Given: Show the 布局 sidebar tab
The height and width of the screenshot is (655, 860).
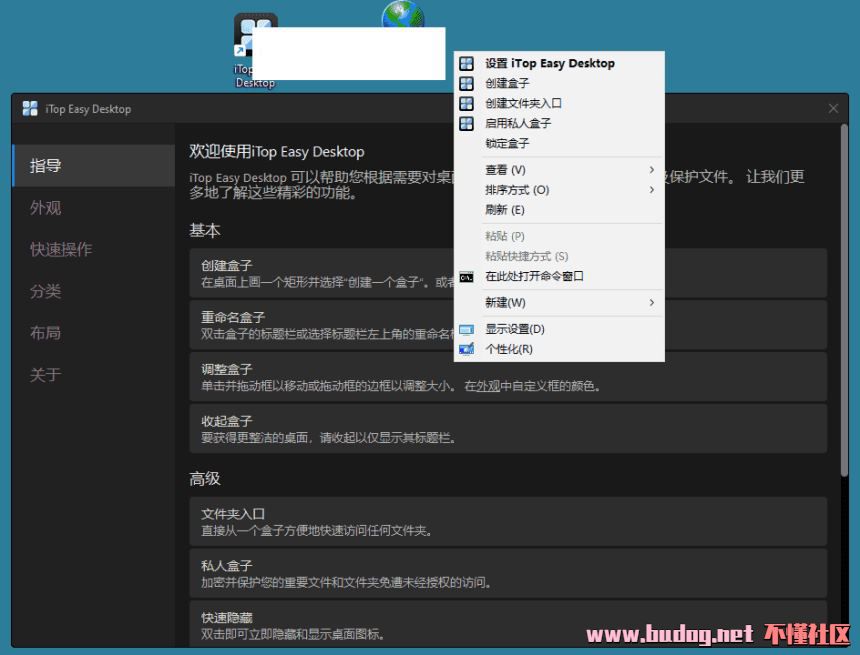Looking at the screenshot, I should [93, 333].
